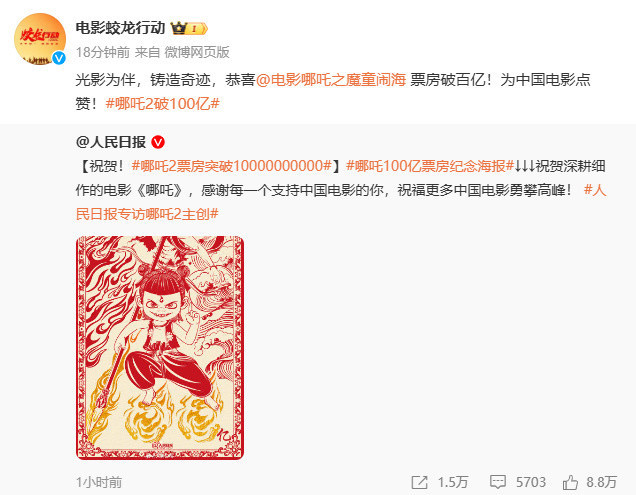Click the repost share icon
This screenshot has width=636, height=495.
(x=419, y=482)
